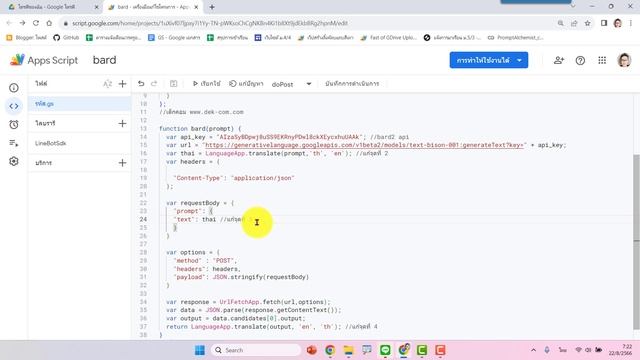Open the Google account avatar
Image resolution: width=640 pixels, height=360 pixels.
624,60
